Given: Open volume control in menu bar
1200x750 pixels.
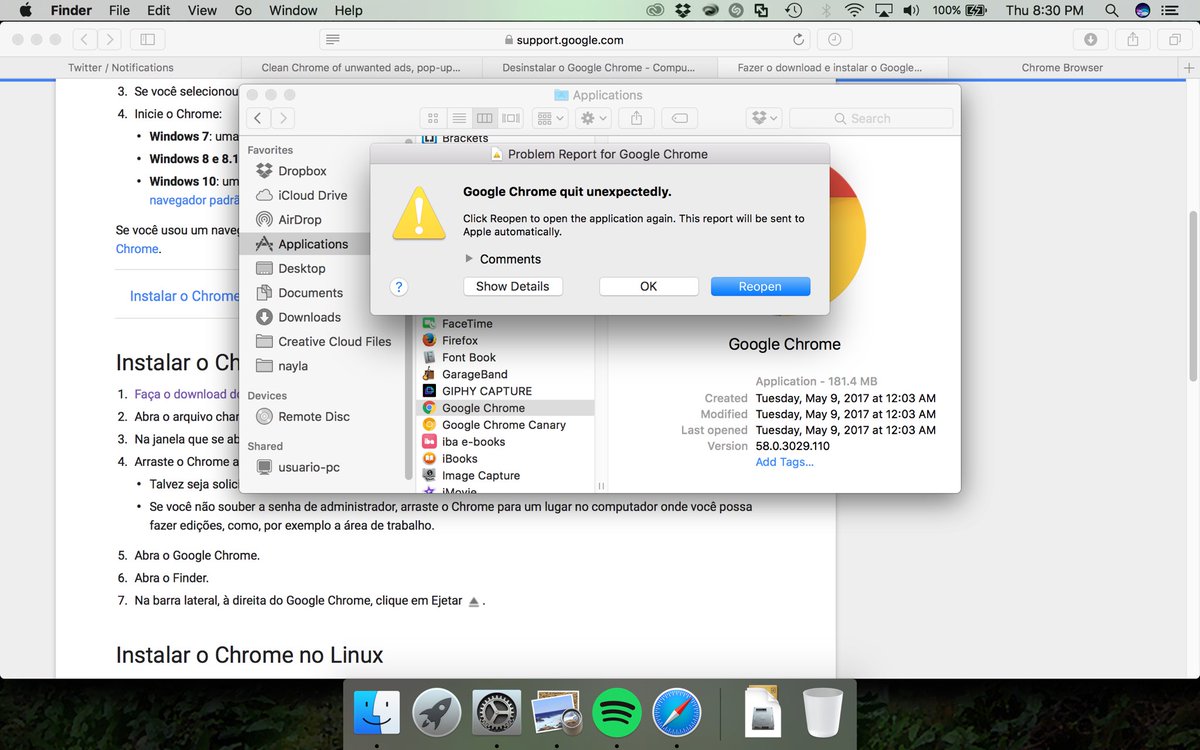Looking at the screenshot, I should pos(911,10).
